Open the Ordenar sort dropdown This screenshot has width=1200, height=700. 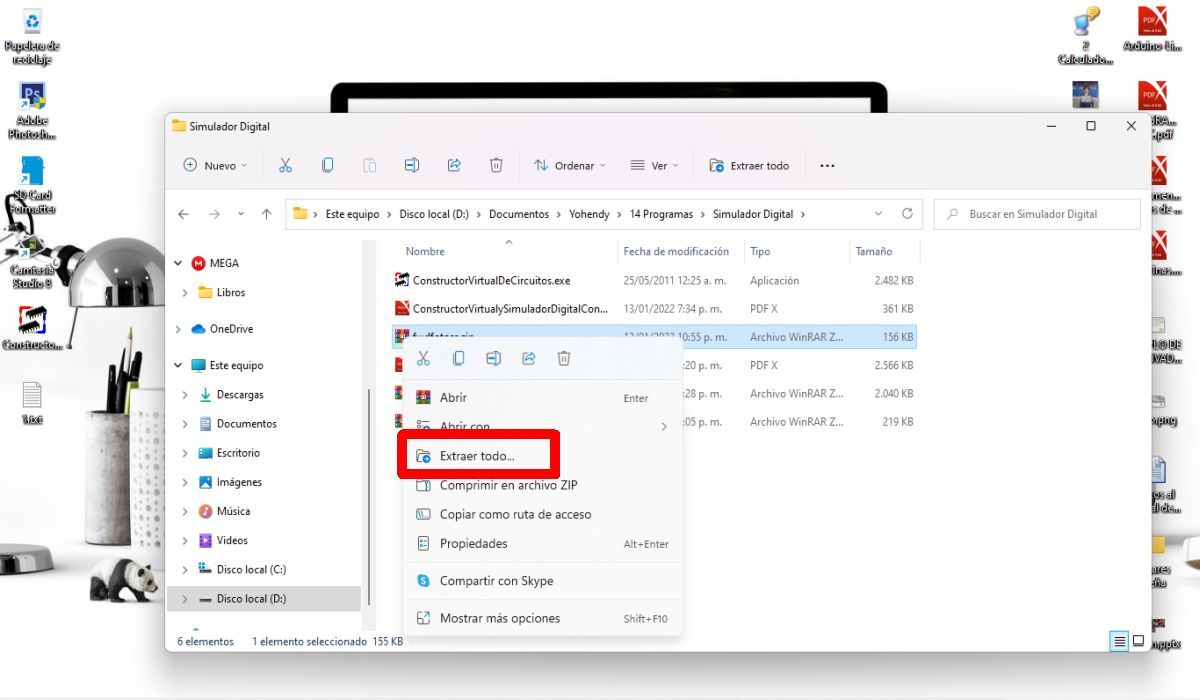(x=570, y=166)
